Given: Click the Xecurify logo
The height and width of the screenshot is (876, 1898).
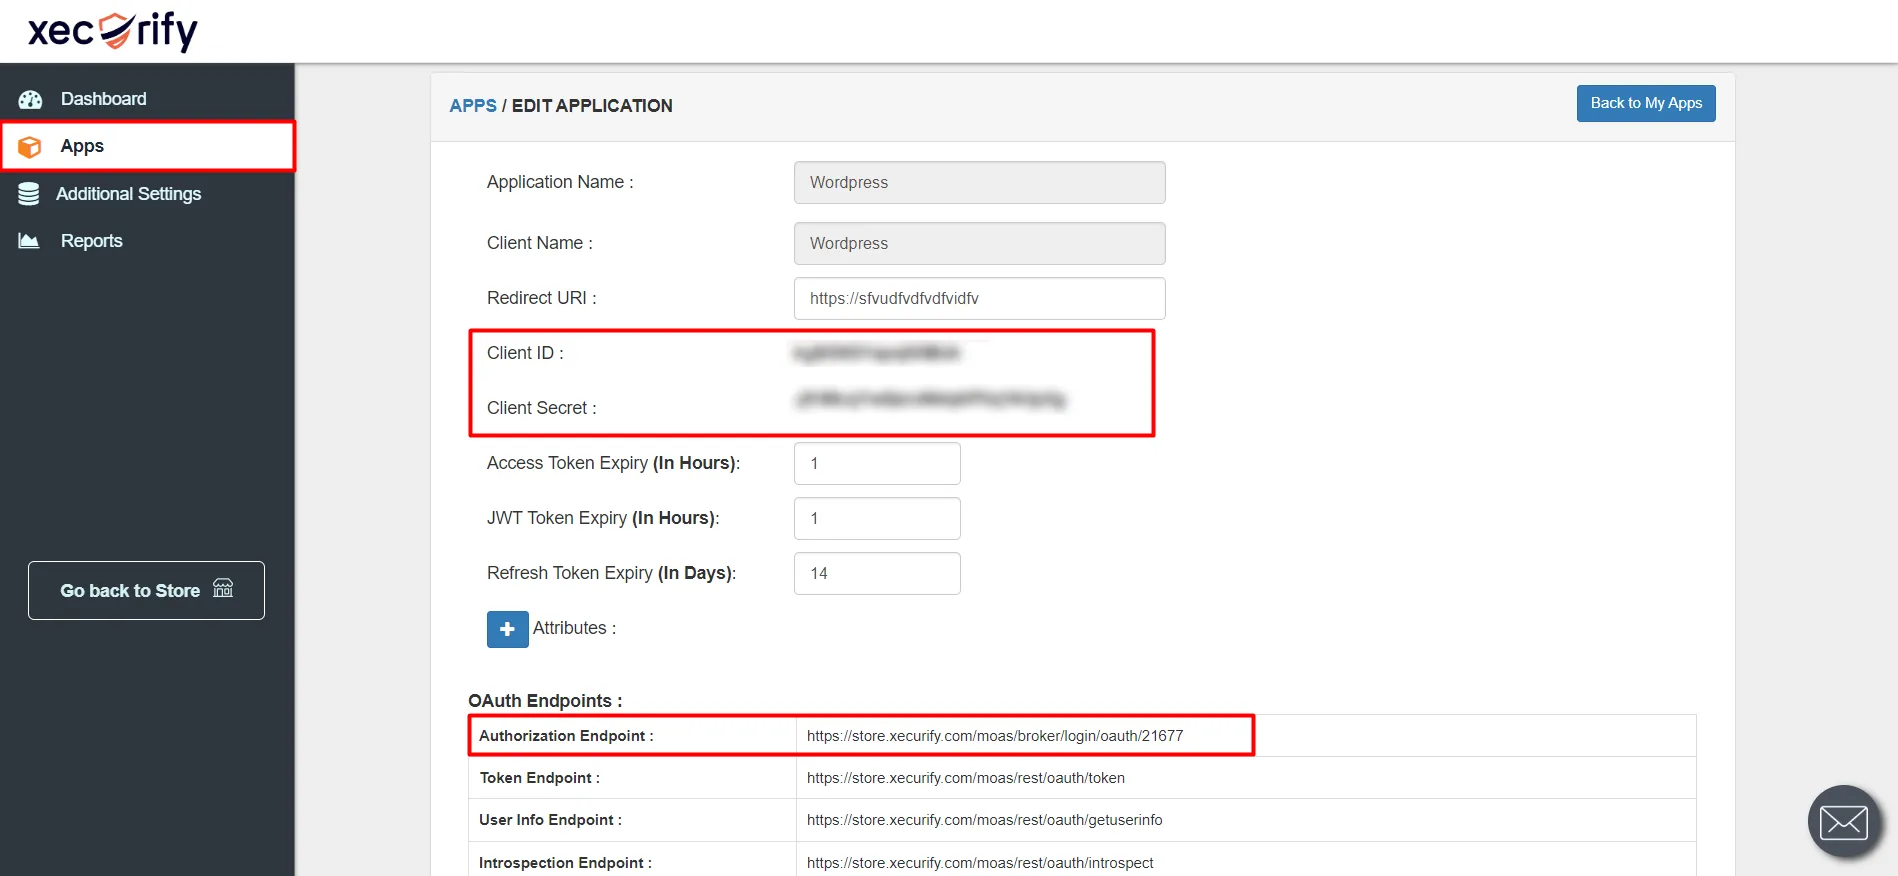Looking at the screenshot, I should coord(113,30).
